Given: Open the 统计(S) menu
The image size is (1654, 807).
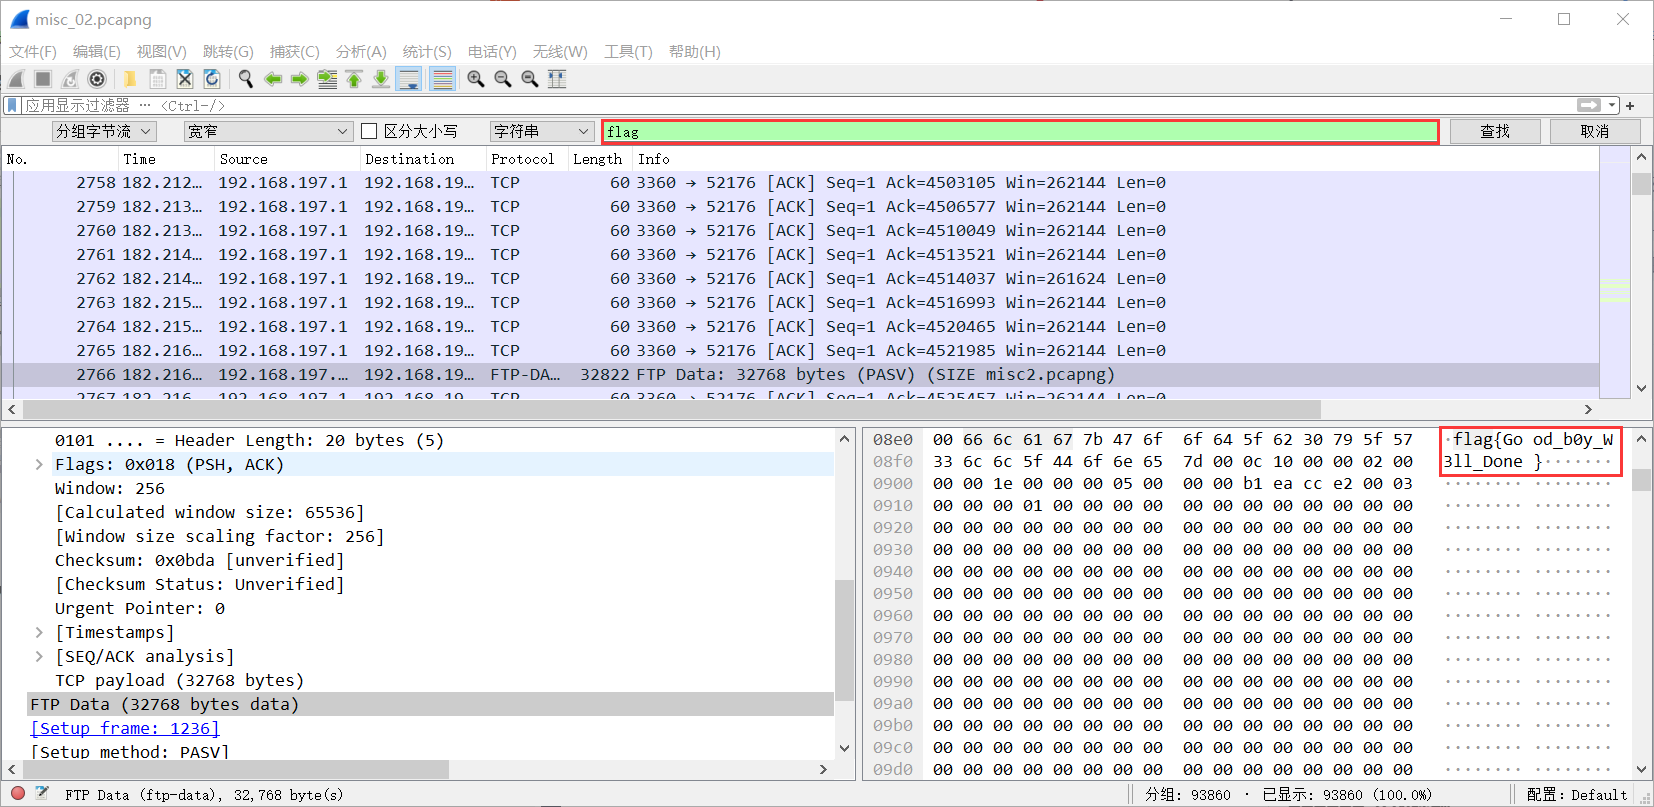Looking at the screenshot, I should point(427,51).
